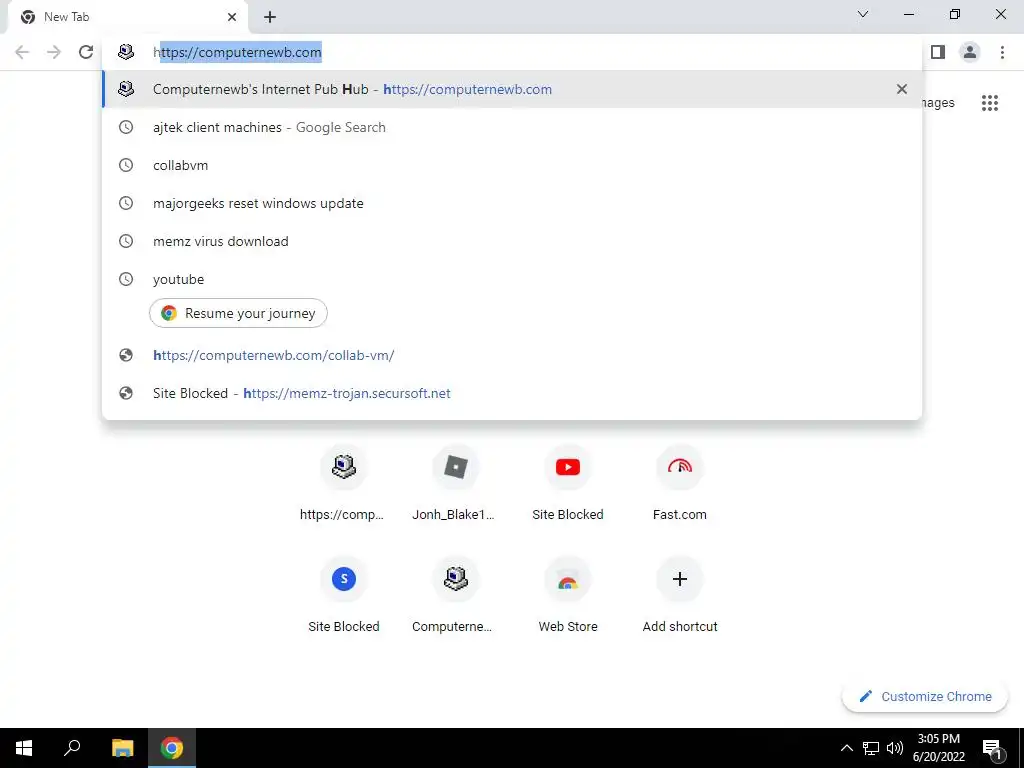
Task: Open the memz-trojan.securesoft.net Site Blocked suggestion
Action: 512,393
